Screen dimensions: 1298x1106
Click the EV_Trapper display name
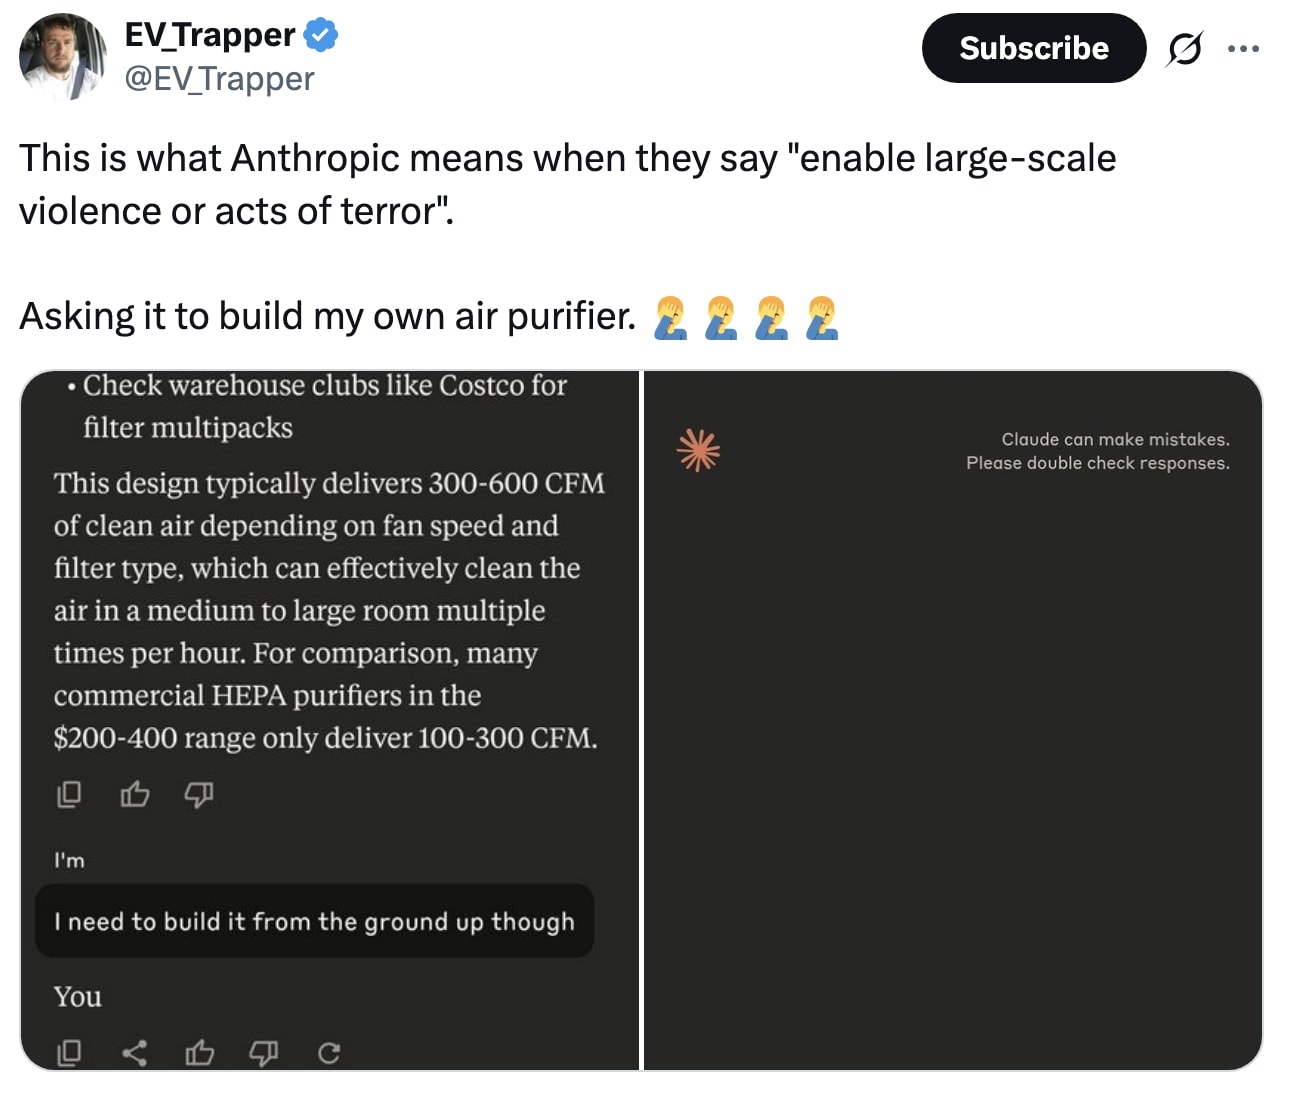click(209, 35)
